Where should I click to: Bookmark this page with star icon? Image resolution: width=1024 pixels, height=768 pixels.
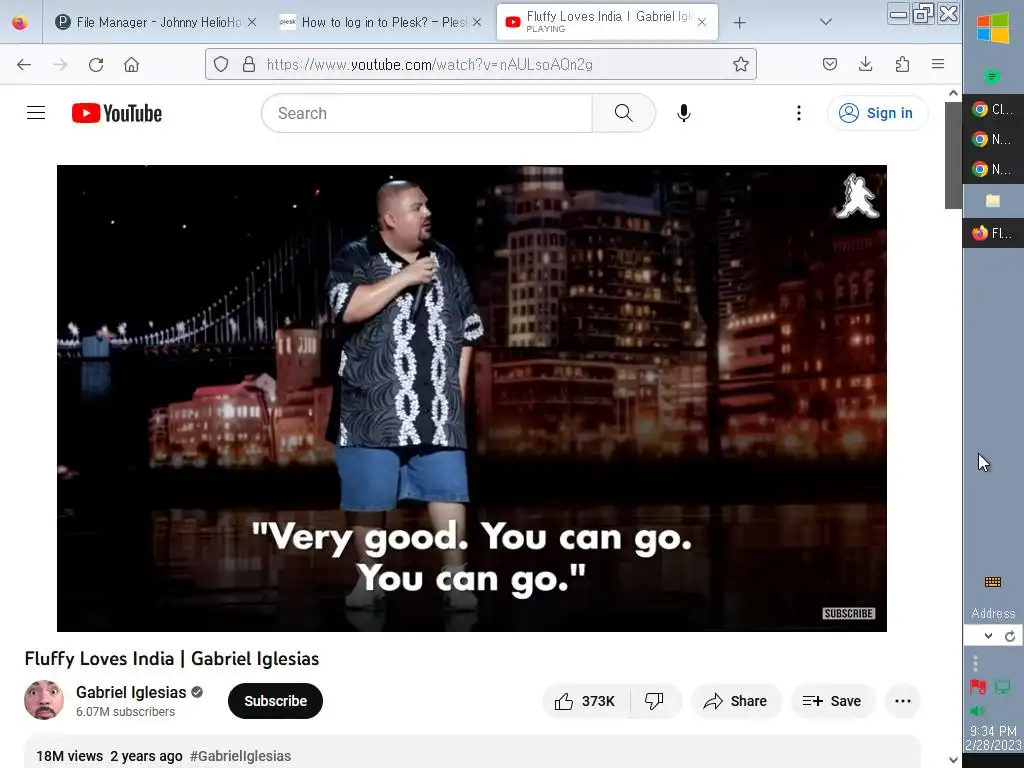tap(741, 64)
